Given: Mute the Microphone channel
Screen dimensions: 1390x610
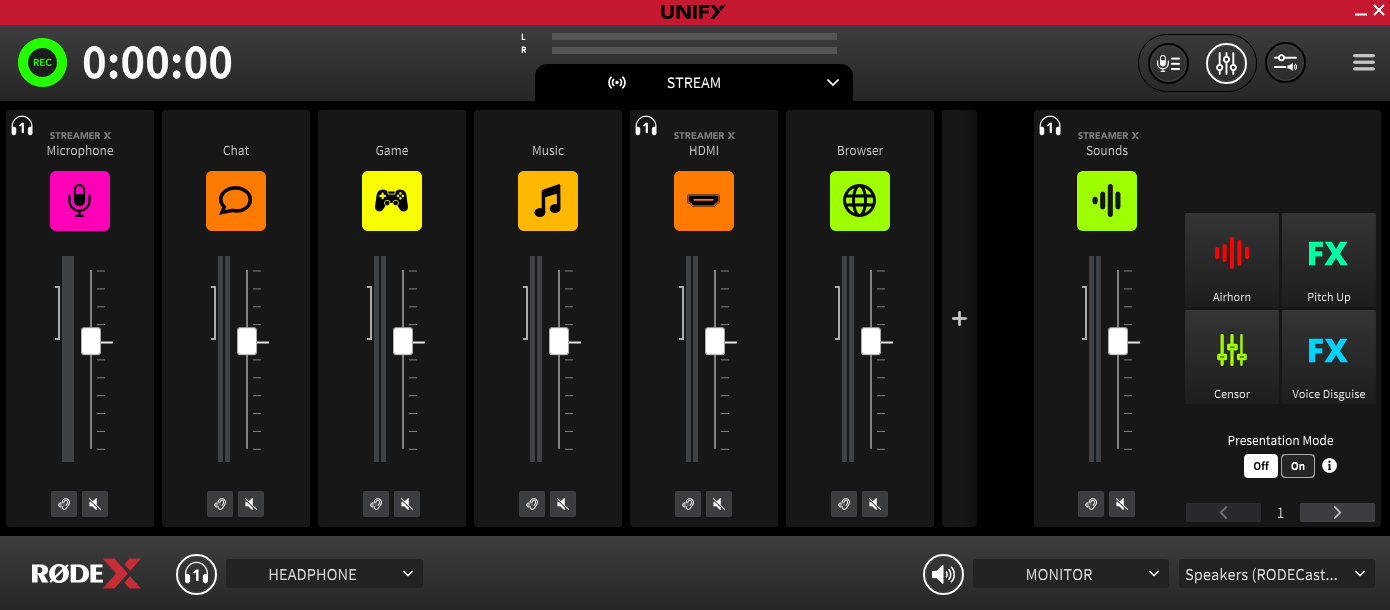Looking at the screenshot, I should 95,504.
